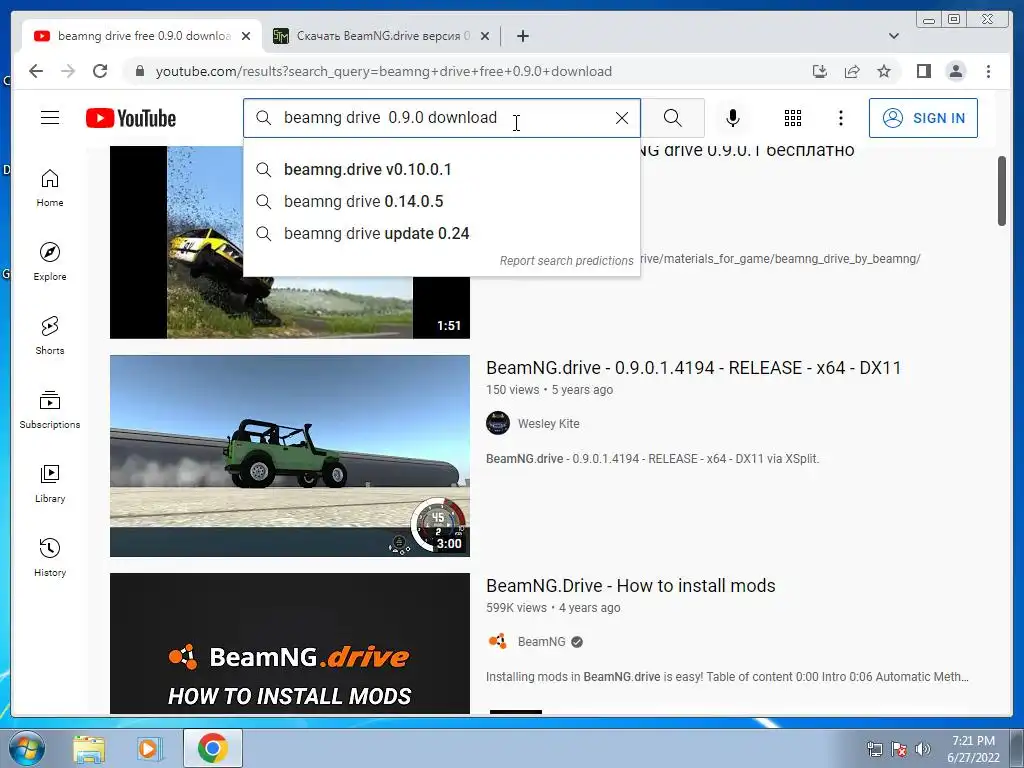Screen dimensions: 1024x768
Task: Click description 'Installing mods in BeamNG.drive is easy!'
Action: [727, 677]
